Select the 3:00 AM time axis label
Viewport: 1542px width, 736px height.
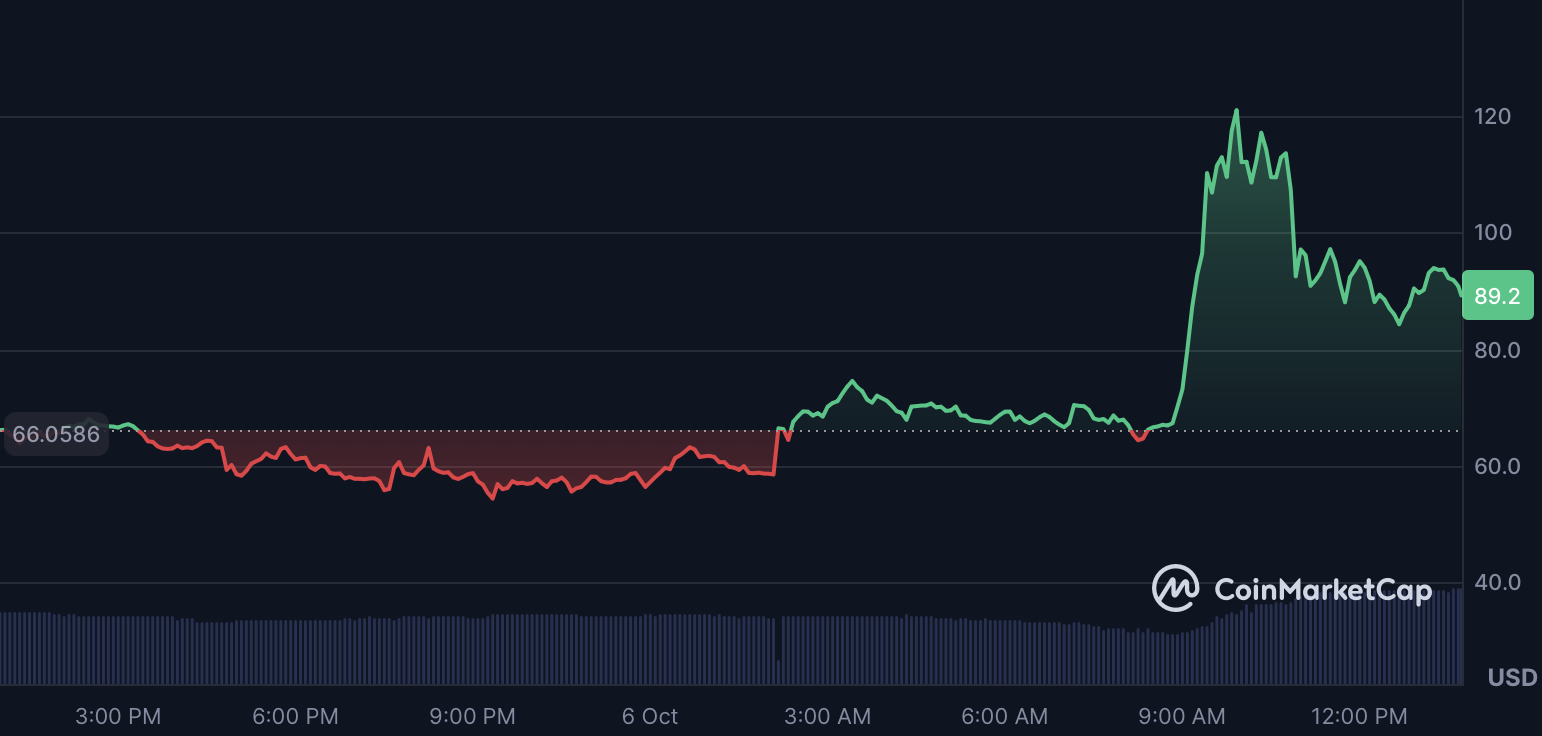827,716
